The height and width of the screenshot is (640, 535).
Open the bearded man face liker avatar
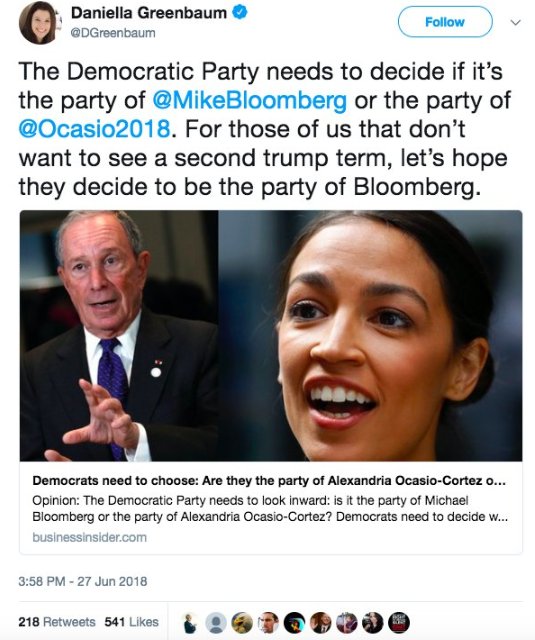coord(268,623)
